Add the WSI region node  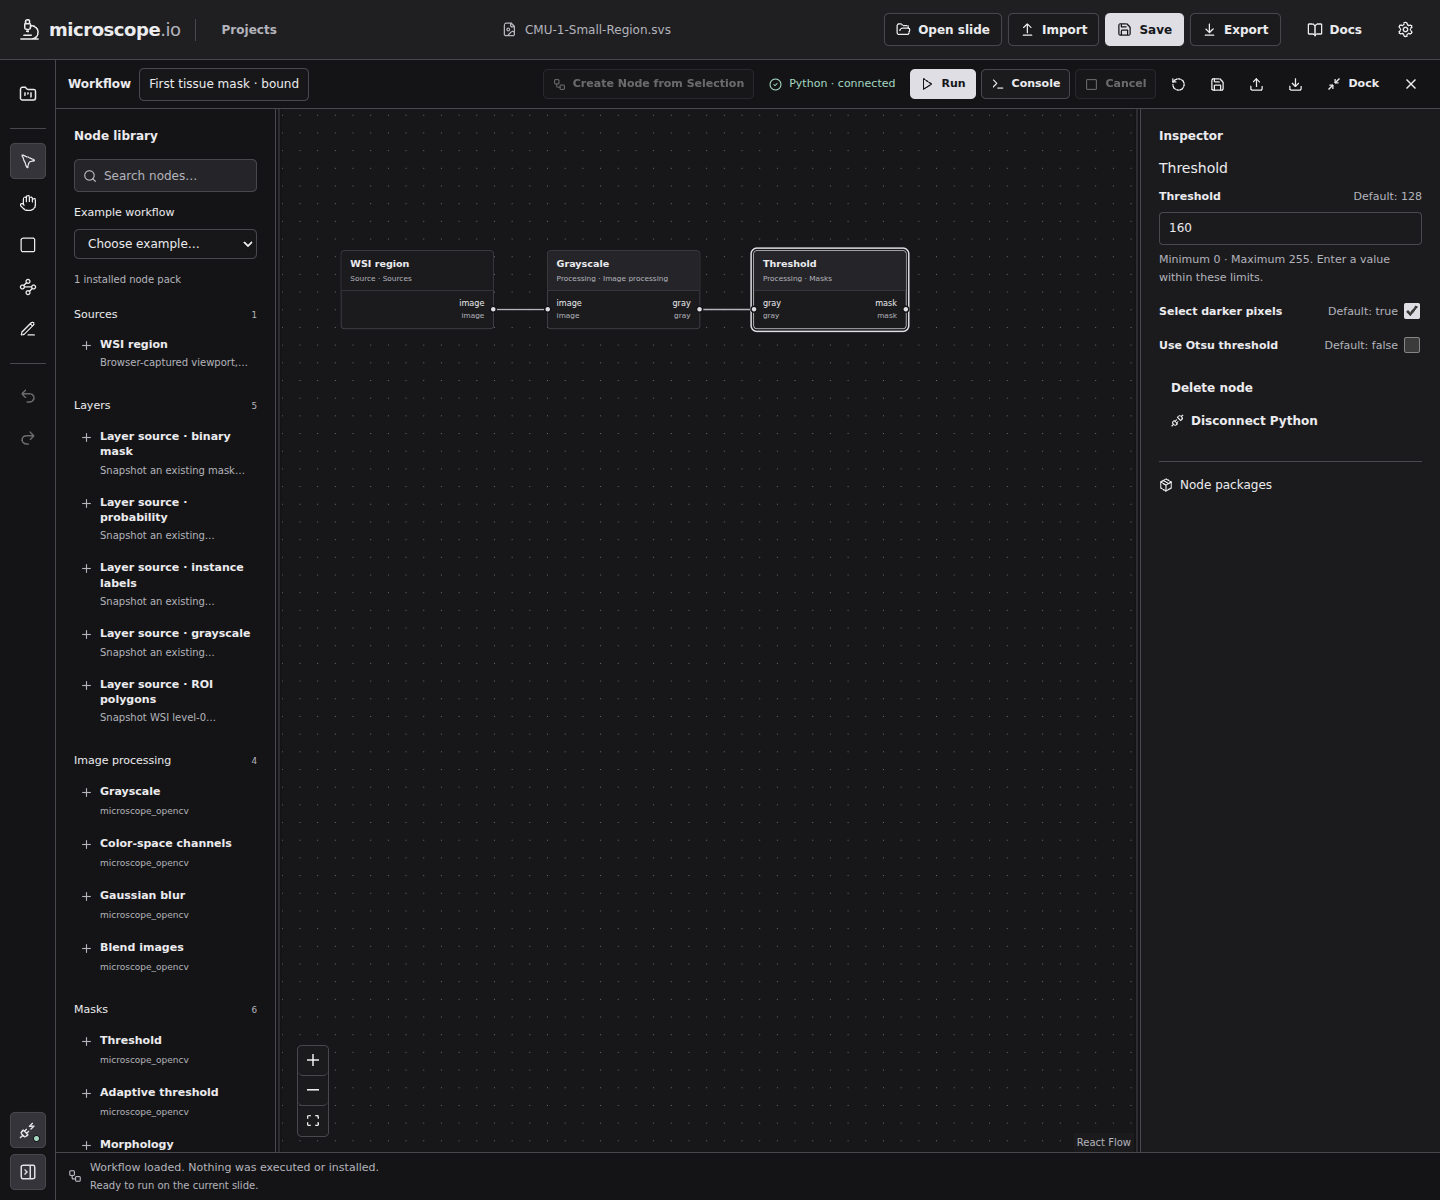[x=165, y=352]
